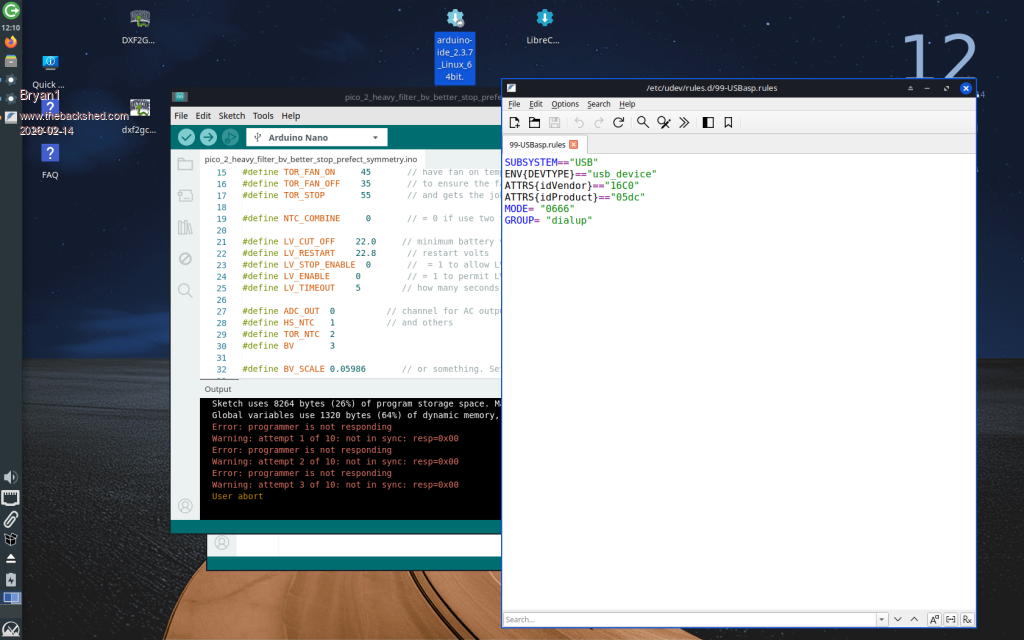This screenshot has width=1024, height=640.
Task: Click the Verify checkmark button in Arduino IDE
Action: (186, 138)
